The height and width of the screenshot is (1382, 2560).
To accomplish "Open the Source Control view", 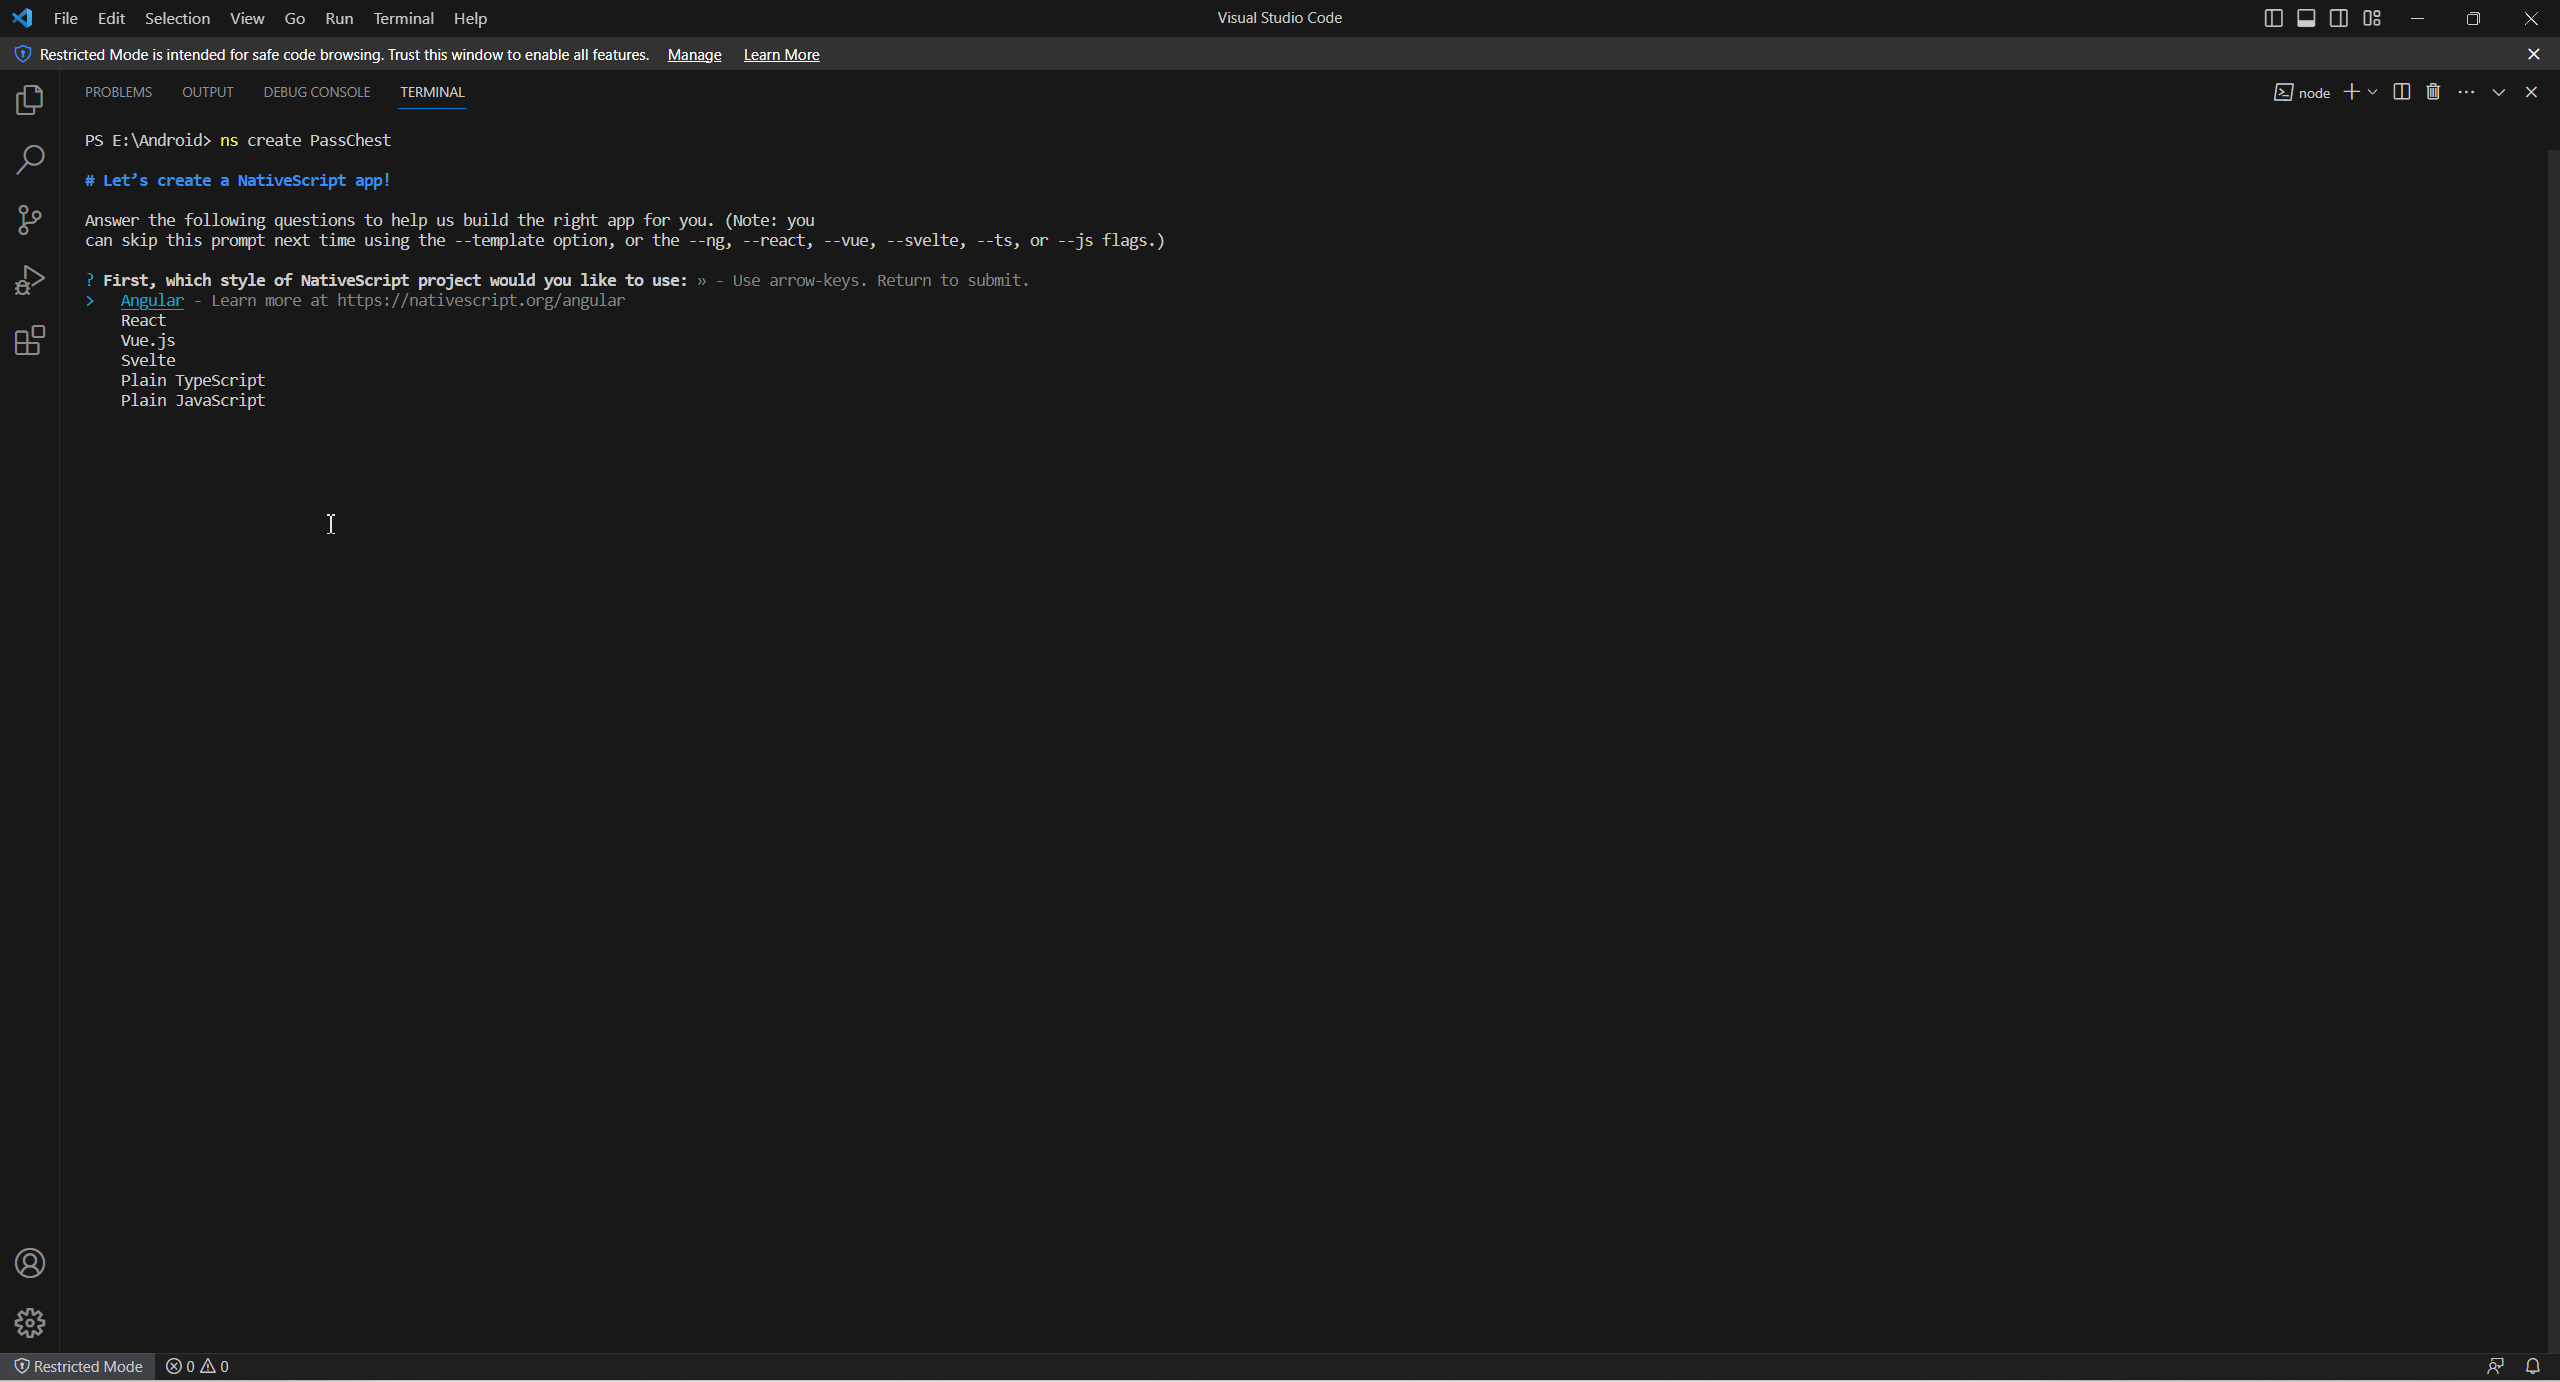I will [x=30, y=220].
